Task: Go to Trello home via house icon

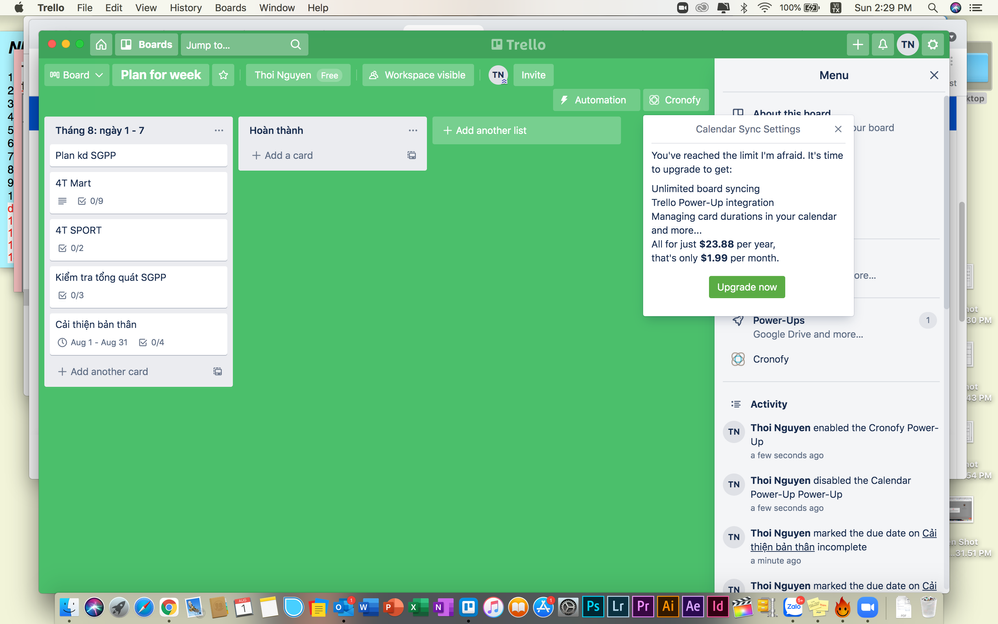Action: click(101, 45)
